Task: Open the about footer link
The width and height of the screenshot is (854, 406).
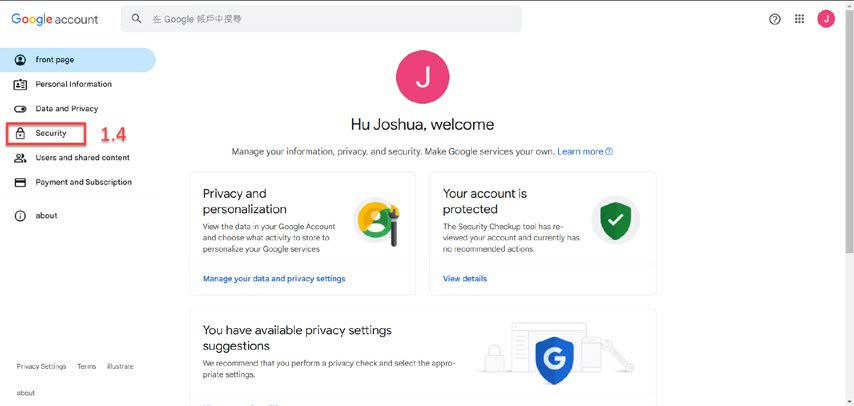Action: tap(26, 393)
